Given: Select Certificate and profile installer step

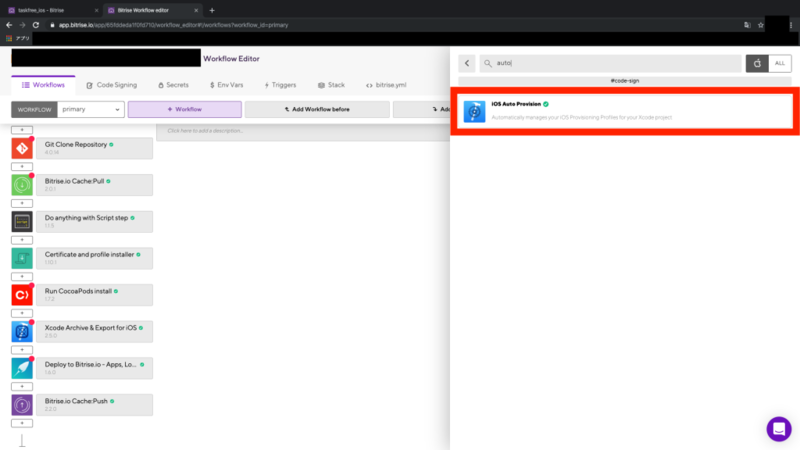Looking at the screenshot, I should click(94, 258).
